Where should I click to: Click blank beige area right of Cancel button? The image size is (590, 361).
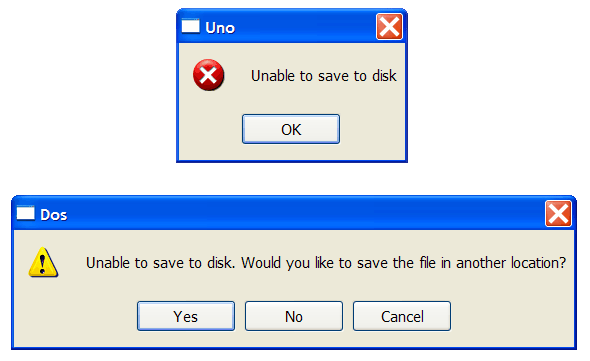point(512,316)
